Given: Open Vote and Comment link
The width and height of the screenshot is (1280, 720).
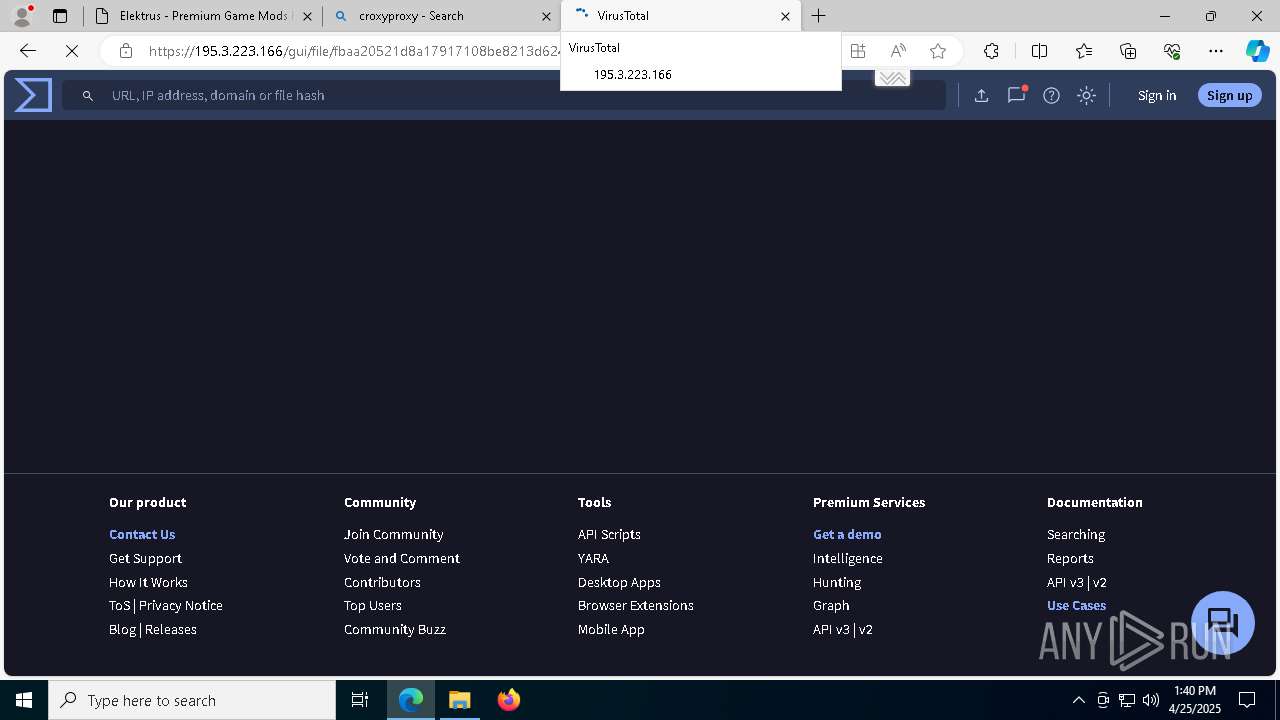Looking at the screenshot, I should point(402,558).
